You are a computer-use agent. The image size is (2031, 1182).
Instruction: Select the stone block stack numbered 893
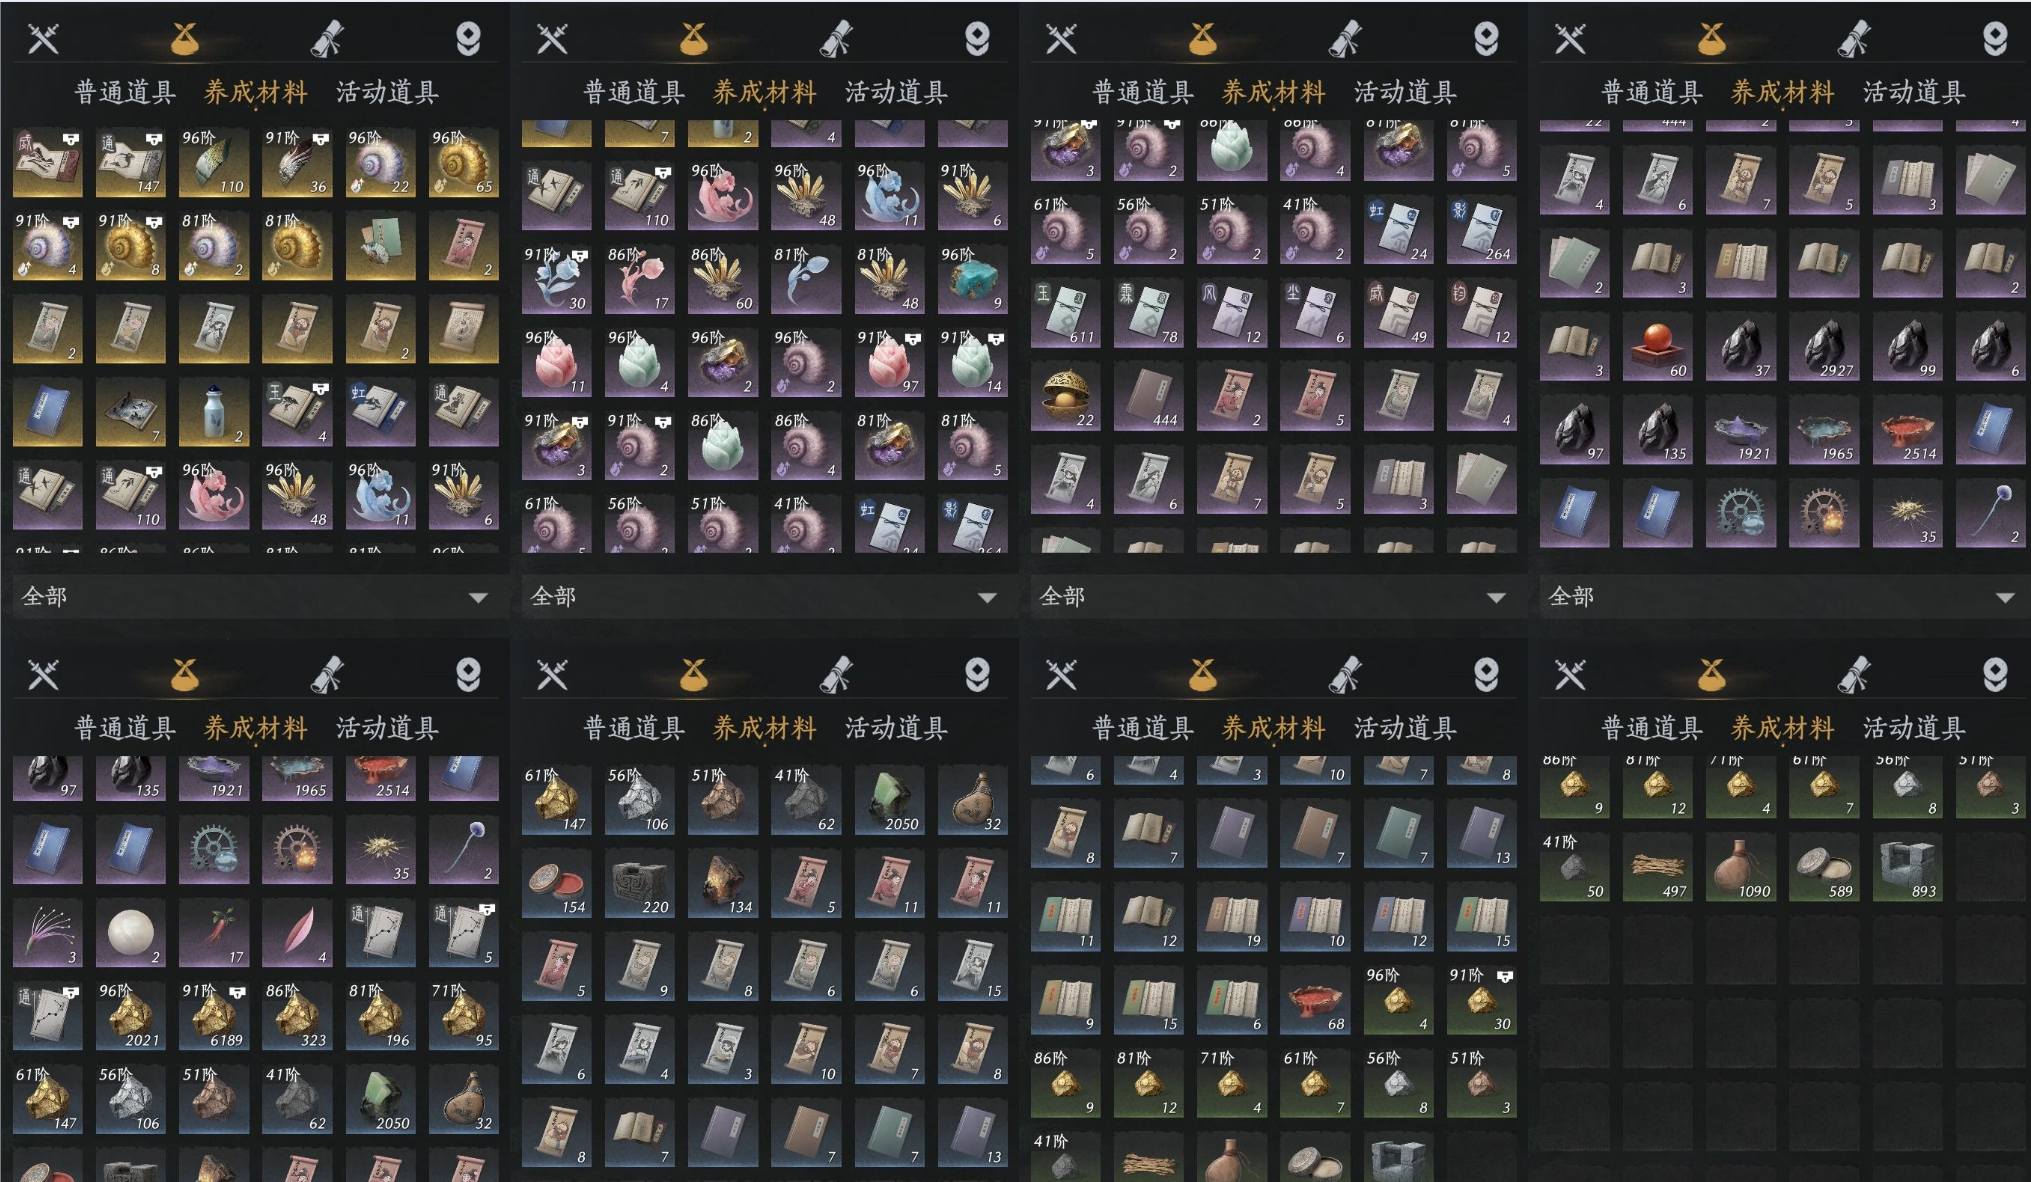[1907, 867]
